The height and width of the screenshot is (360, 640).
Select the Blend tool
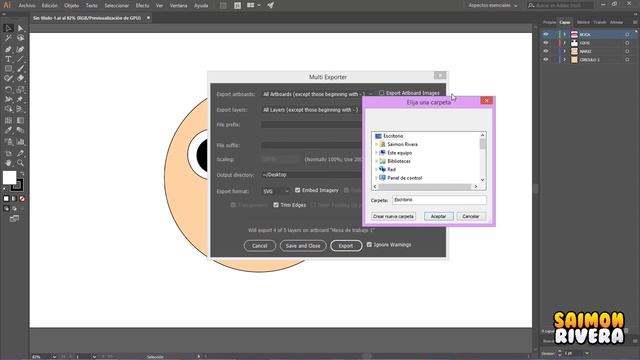click(20, 131)
